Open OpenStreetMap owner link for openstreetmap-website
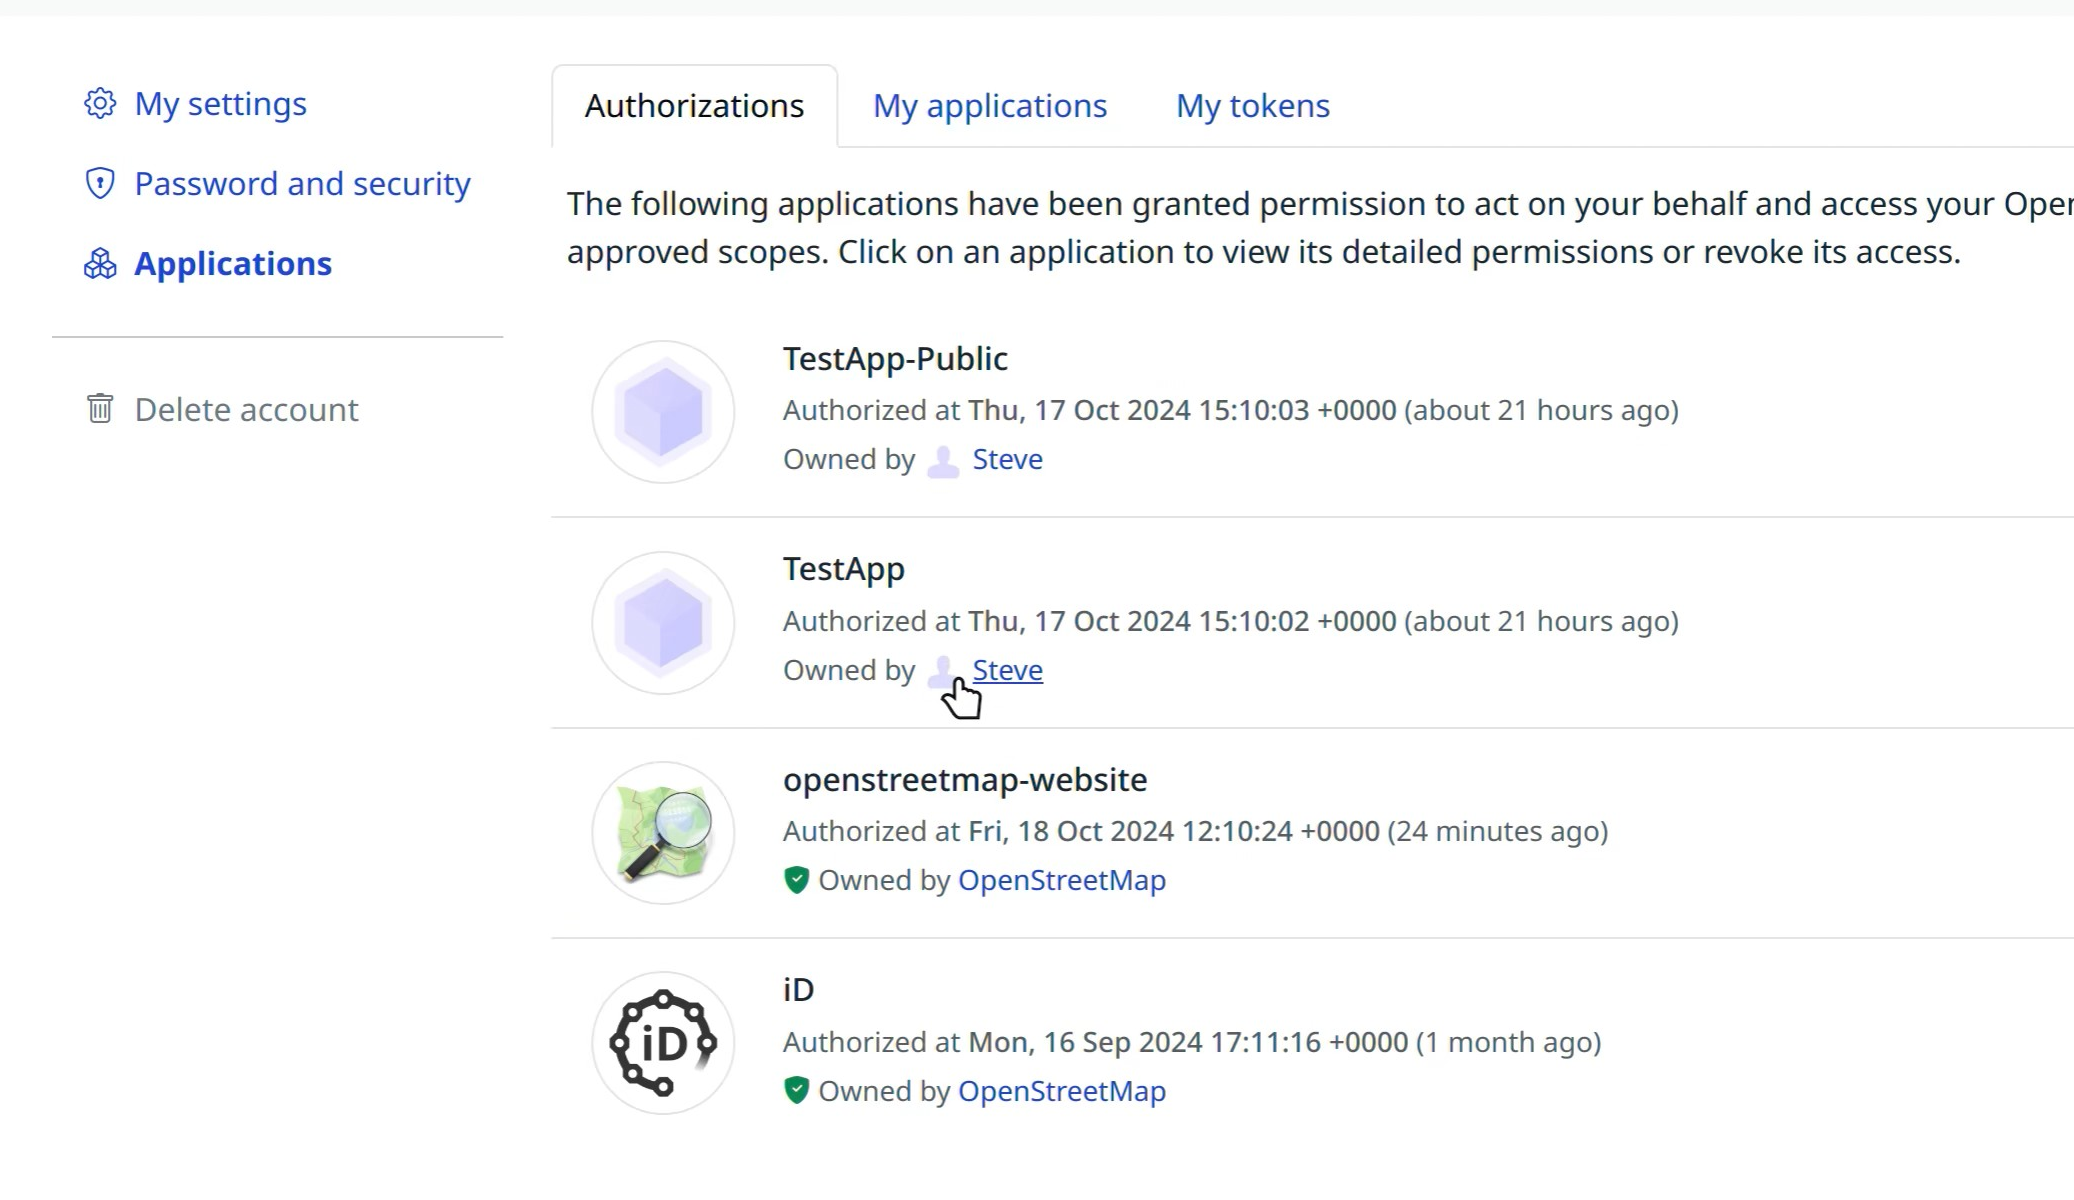The width and height of the screenshot is (2074, 1200). [x=1061, y=880]
